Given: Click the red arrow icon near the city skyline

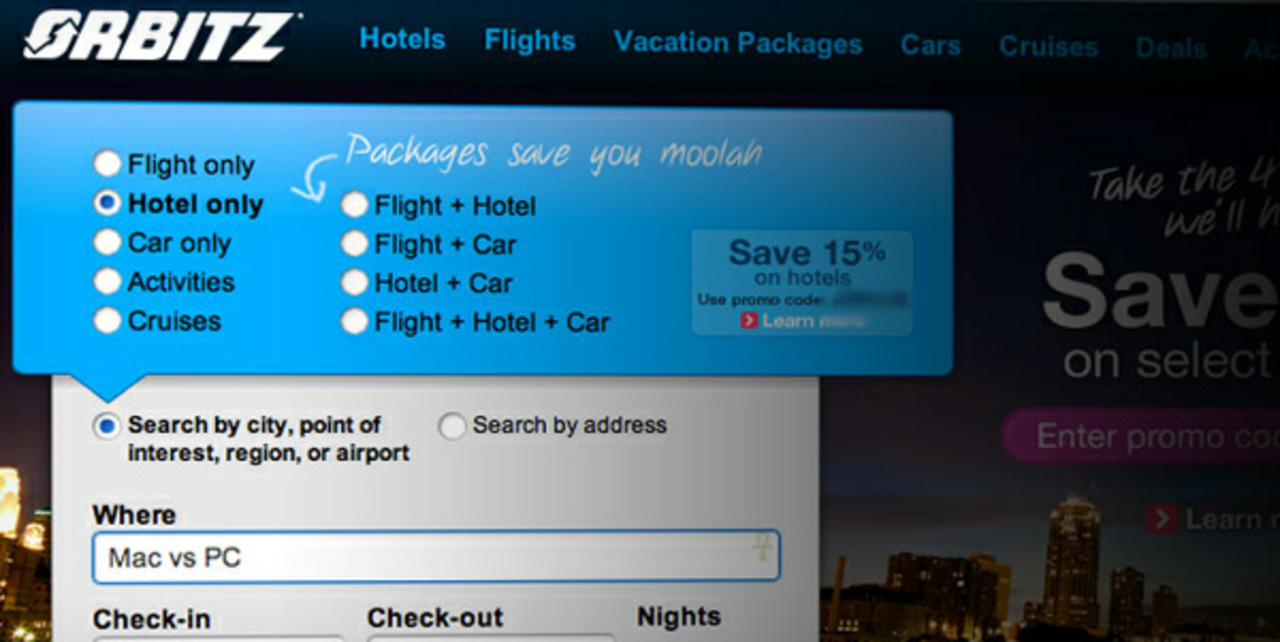Looking at the screenshot, I should pyautogui.click(x=1161, y=519).
